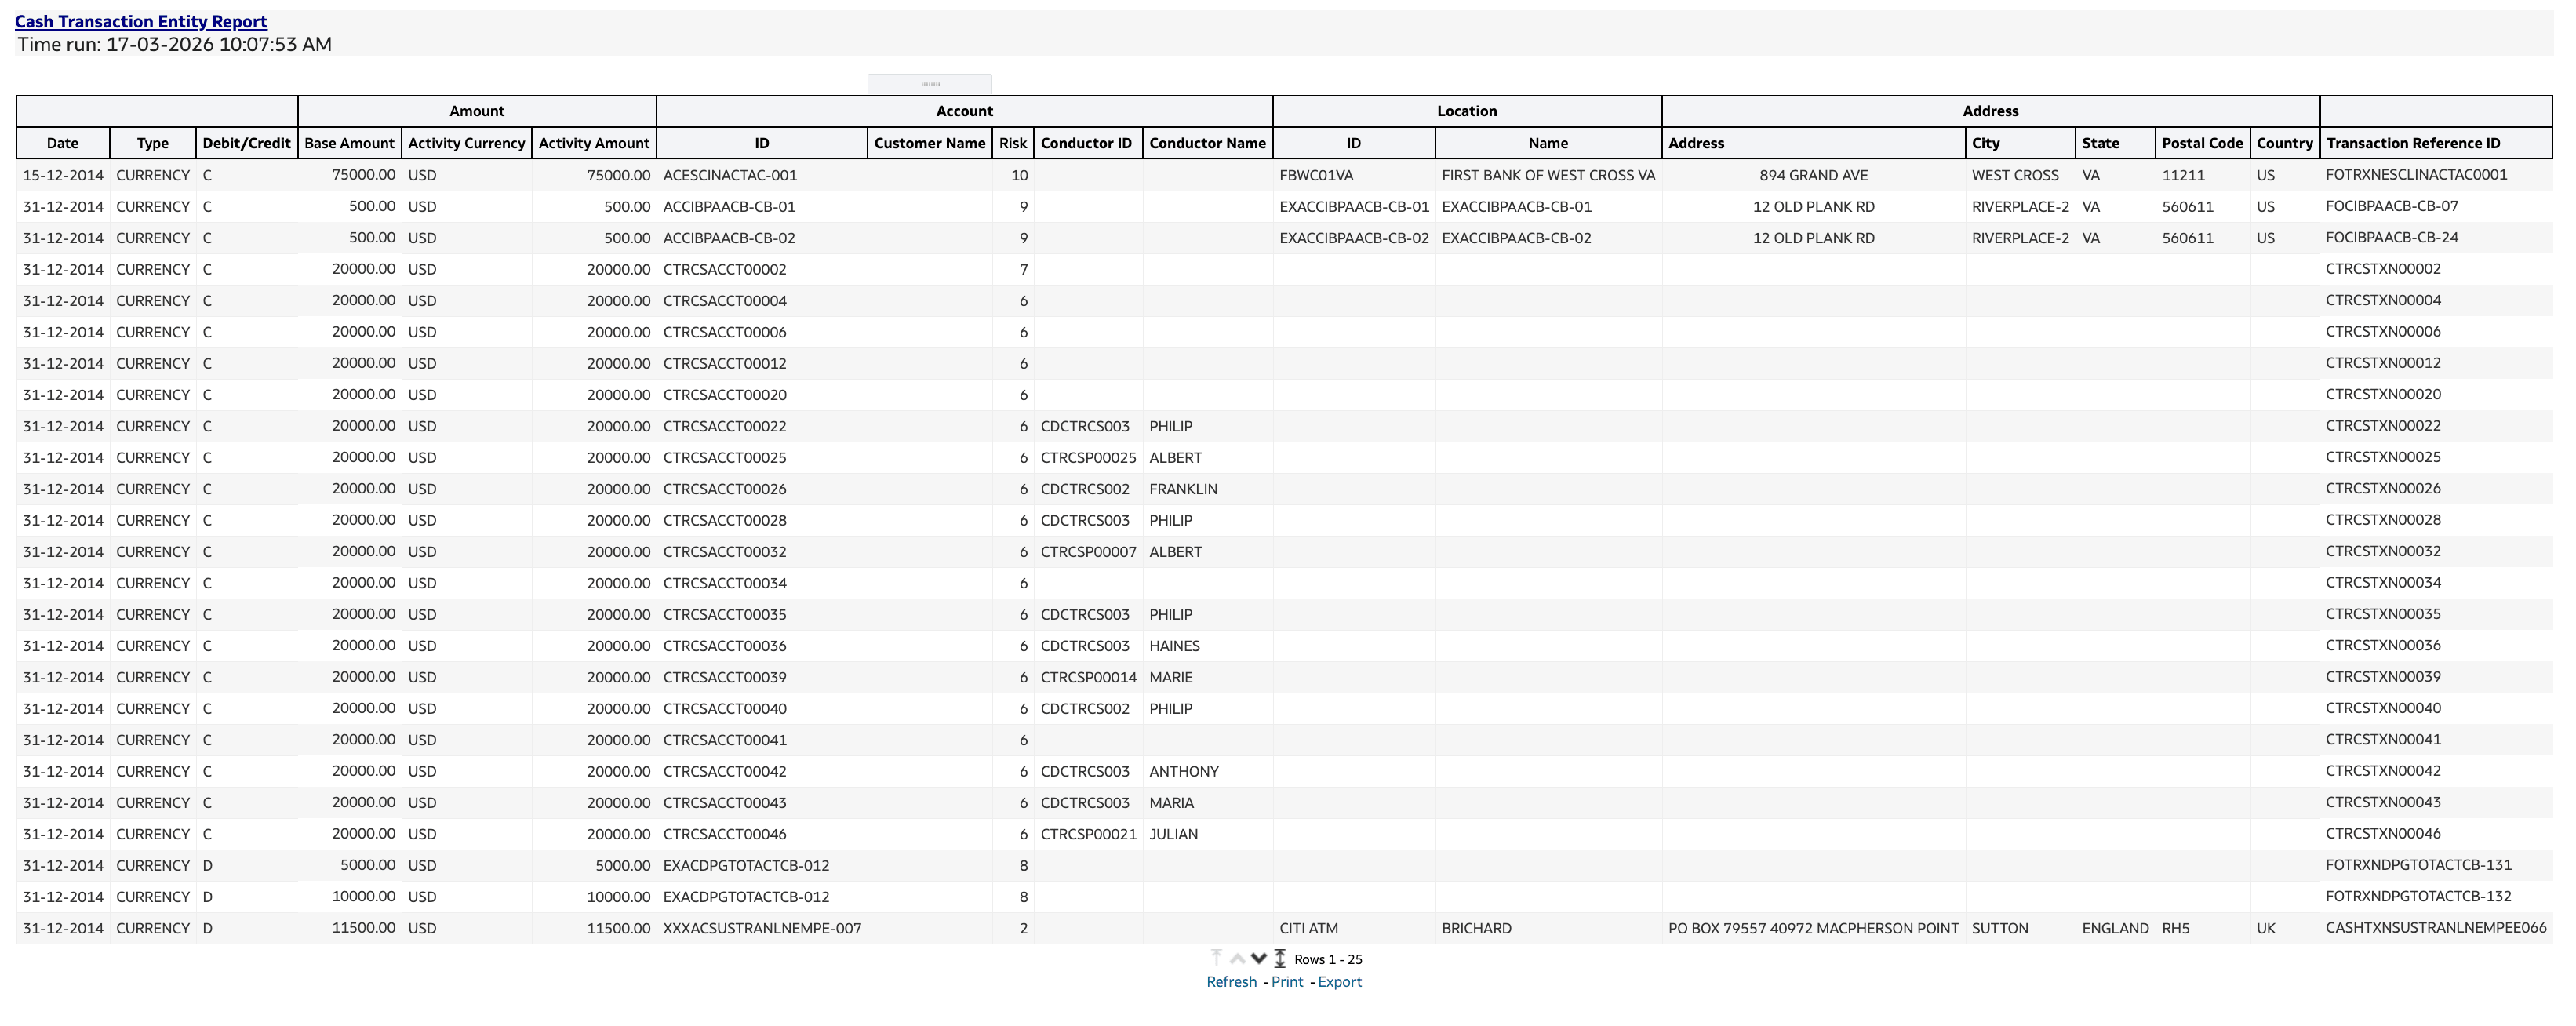Click the Rows 1 - 25 label
The height and width of the screenshot is (1026, 2576).
[x=1328, y=959]
